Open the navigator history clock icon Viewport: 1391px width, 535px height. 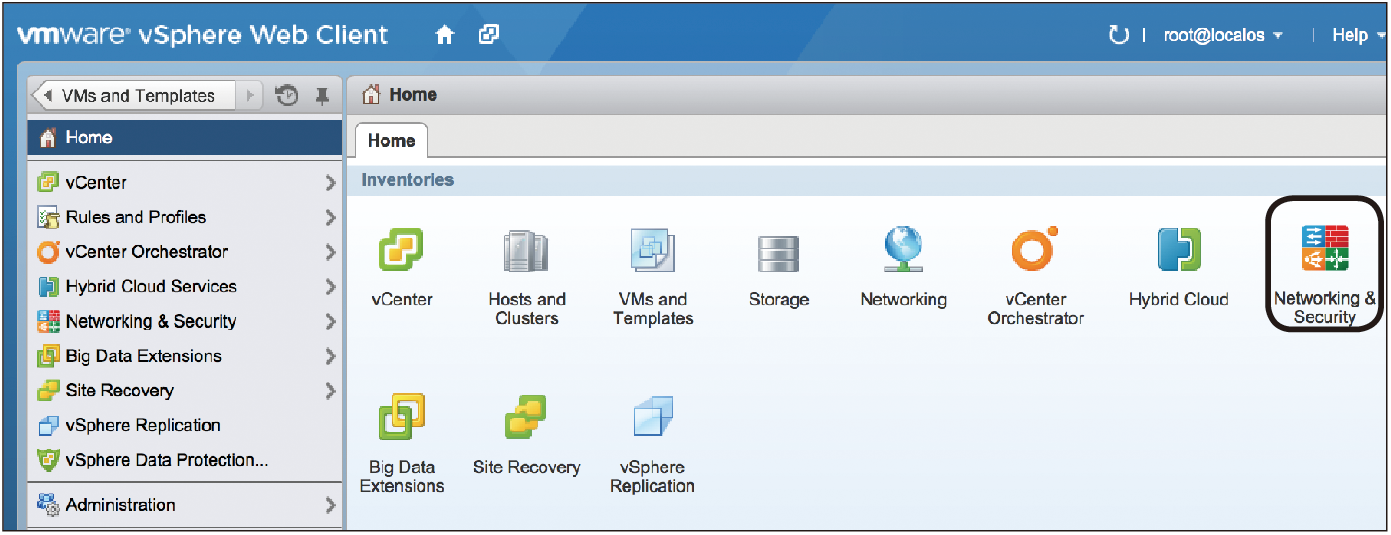tap(287, 95)
